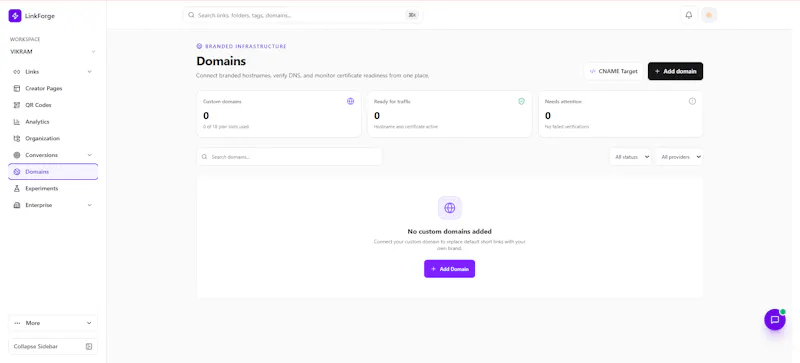Click the Domains globe icon in sidebar
Image resolution: width=800 pixels, height=363 pixels.
click(17, 172)
